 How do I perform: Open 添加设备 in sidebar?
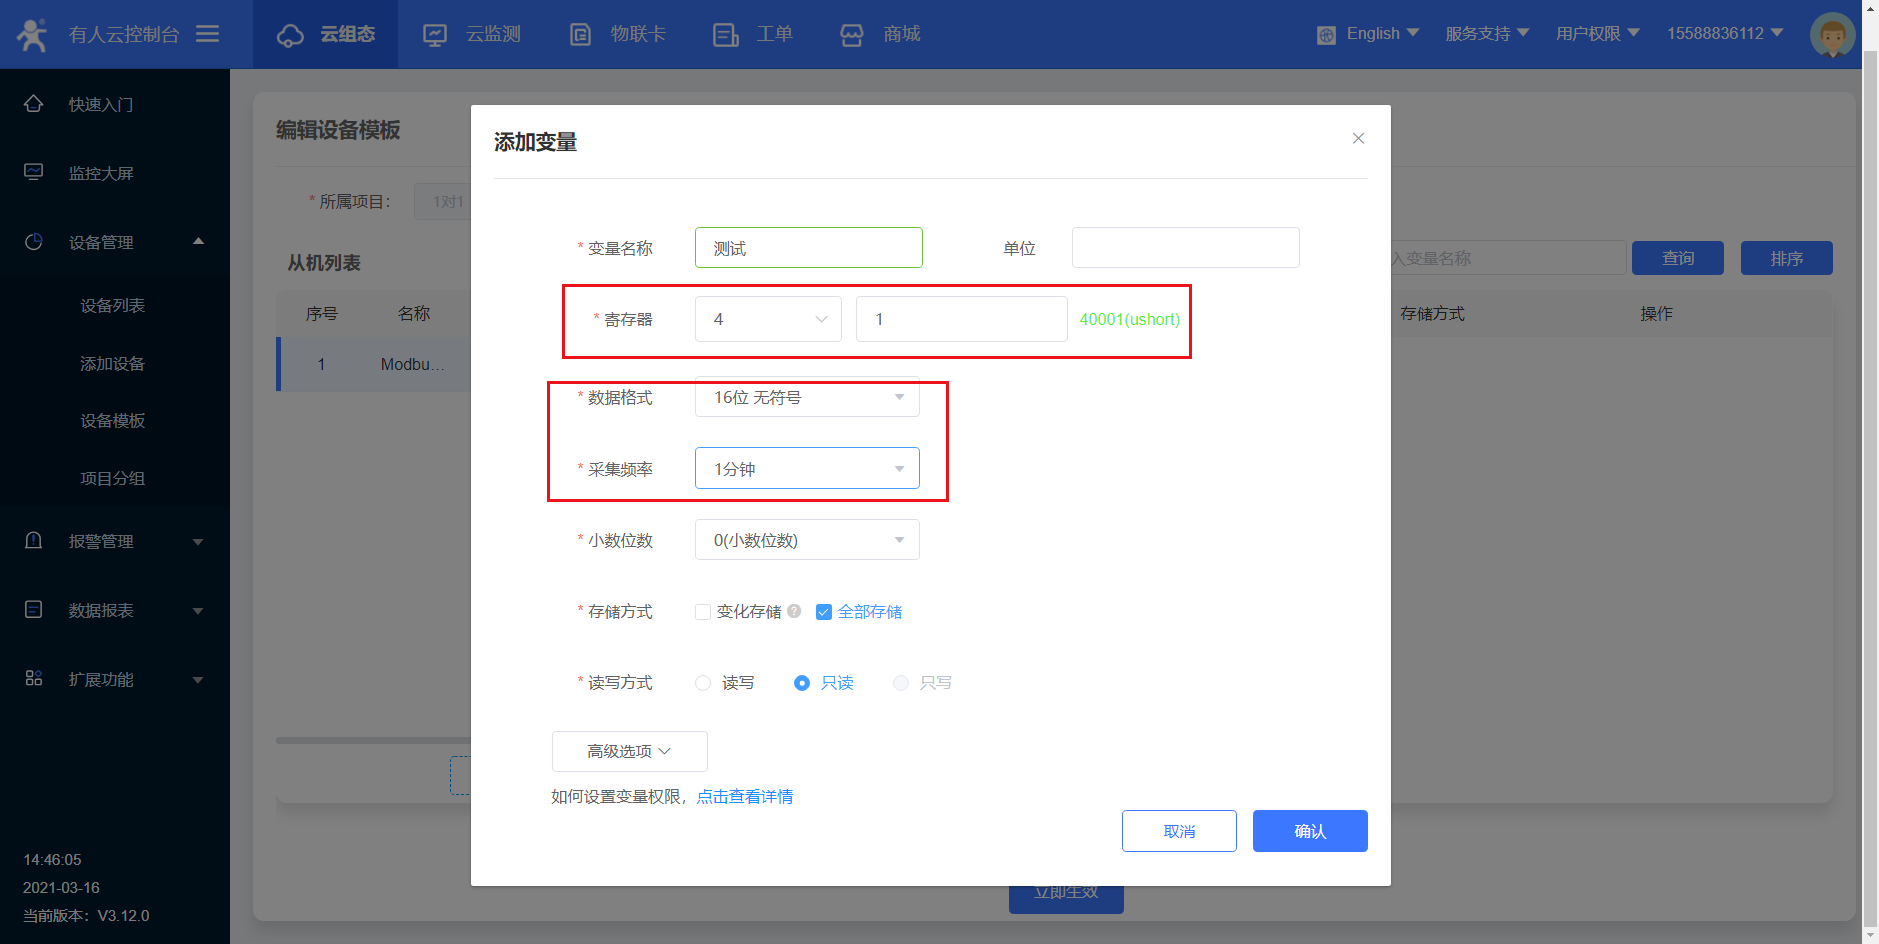(x=113, y=363)
